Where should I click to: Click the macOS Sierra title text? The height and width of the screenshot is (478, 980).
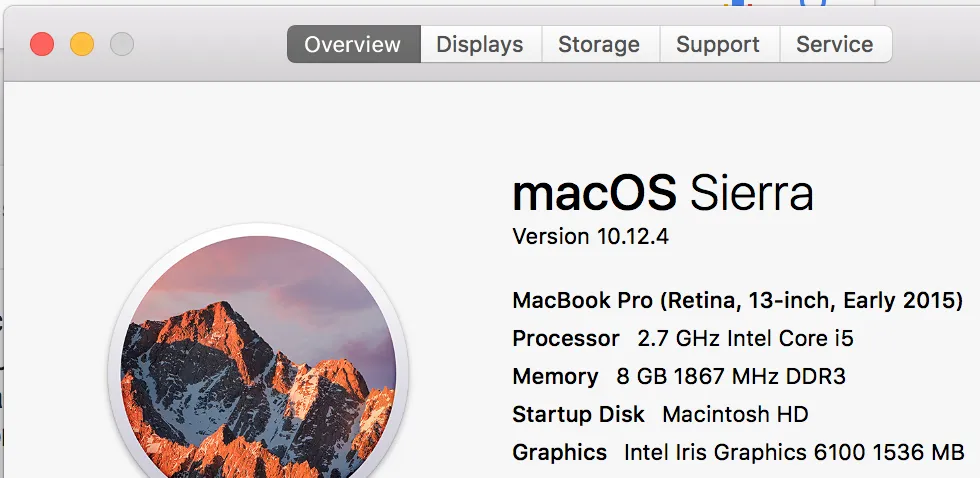tap(662, 192)
